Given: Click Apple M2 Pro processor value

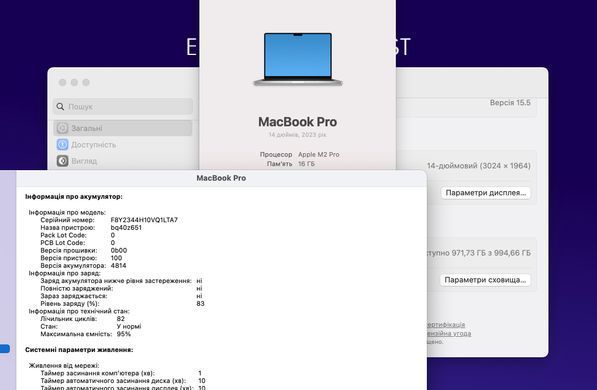Looking at the screenshot, I should pyautogui.click(x=319, y=154).
